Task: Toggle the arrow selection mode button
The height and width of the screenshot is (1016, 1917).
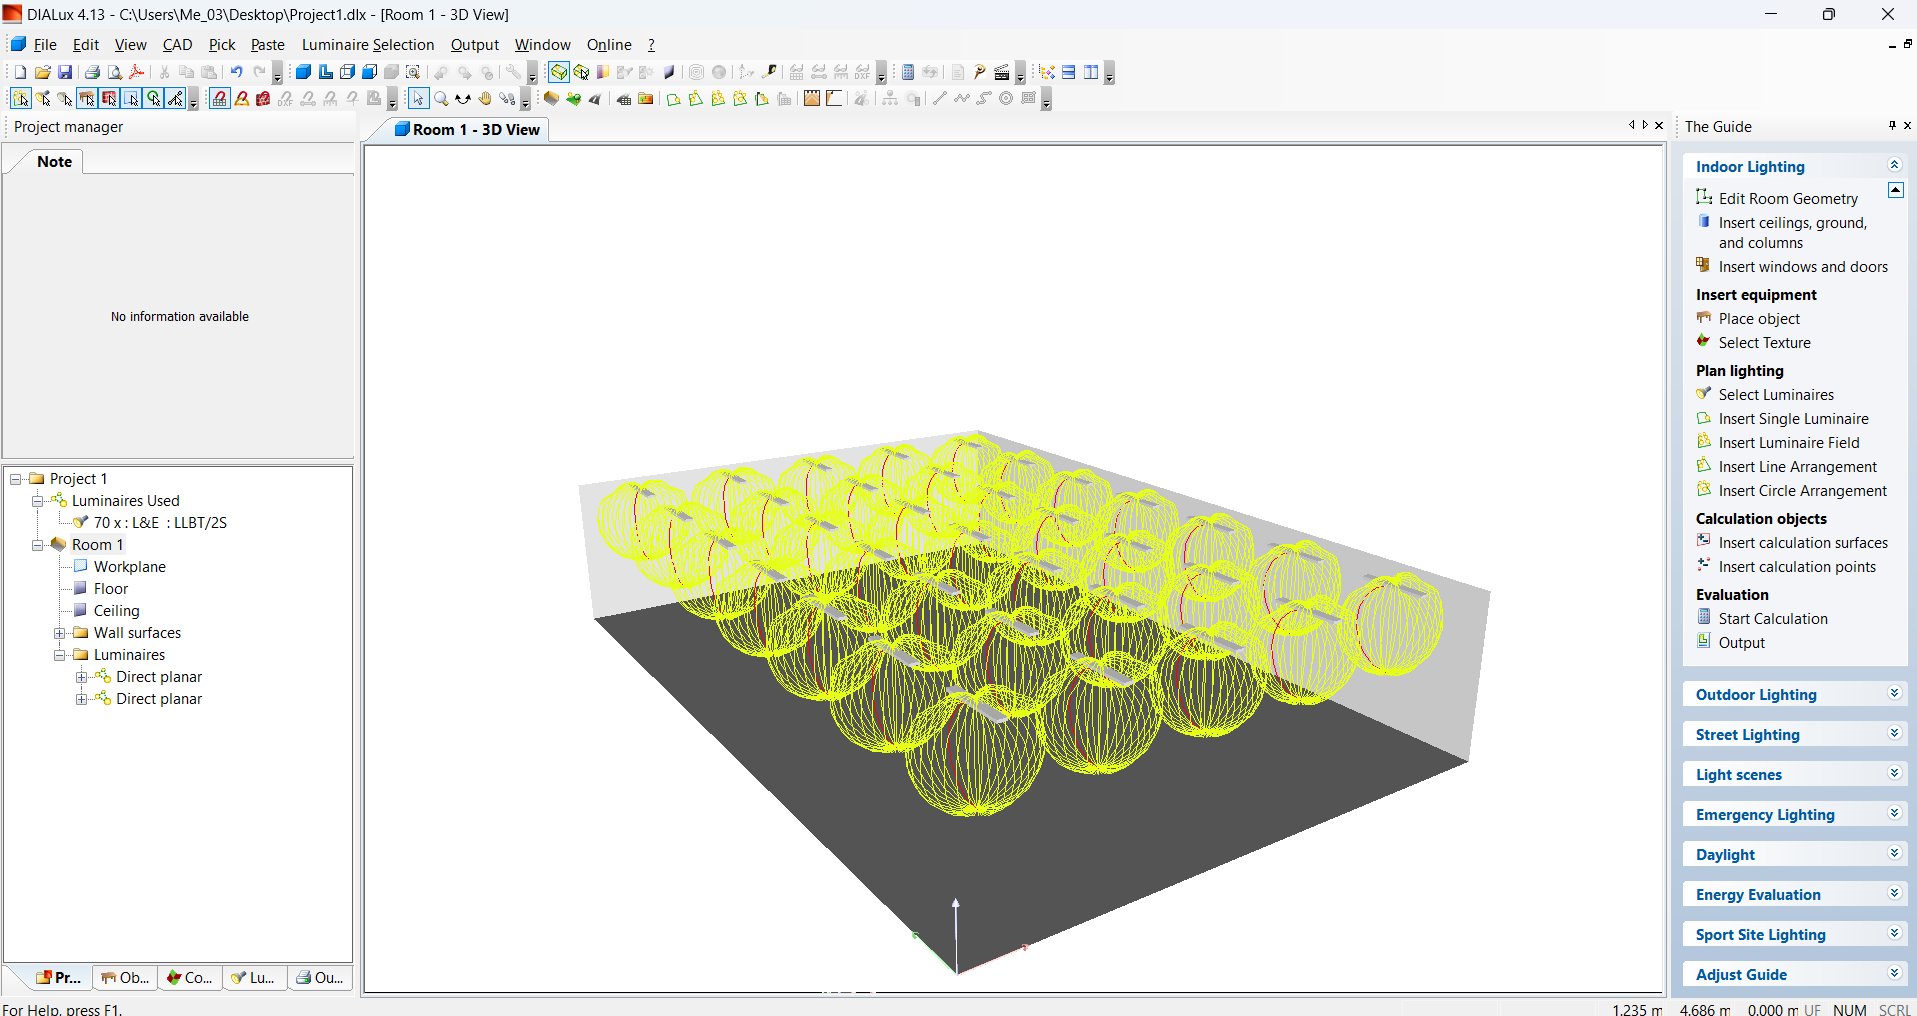Action: (418, 98)
